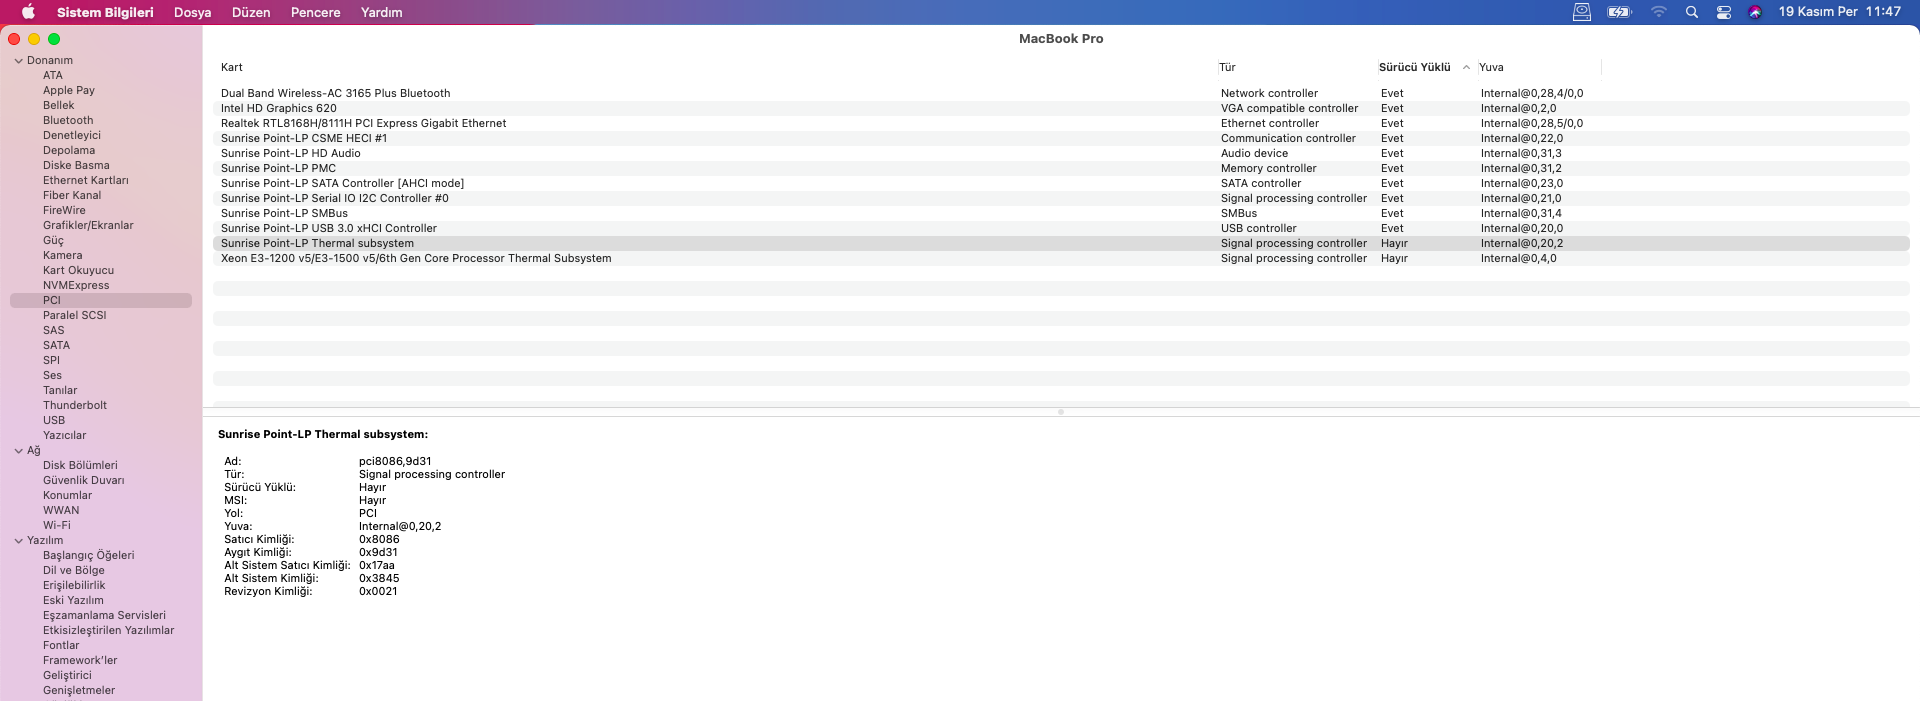Open the battery status menu
The width and height of the screenshot is (1920, 701).
[1619, 12]
